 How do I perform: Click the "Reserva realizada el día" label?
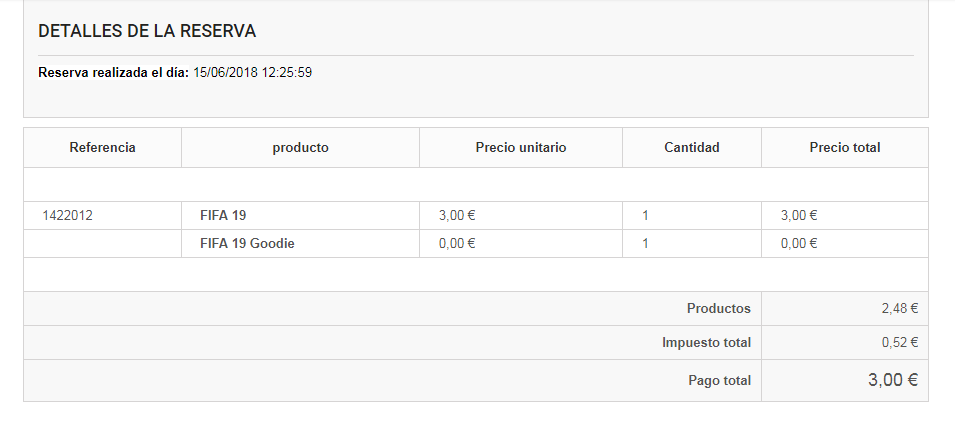click(113, 73)
